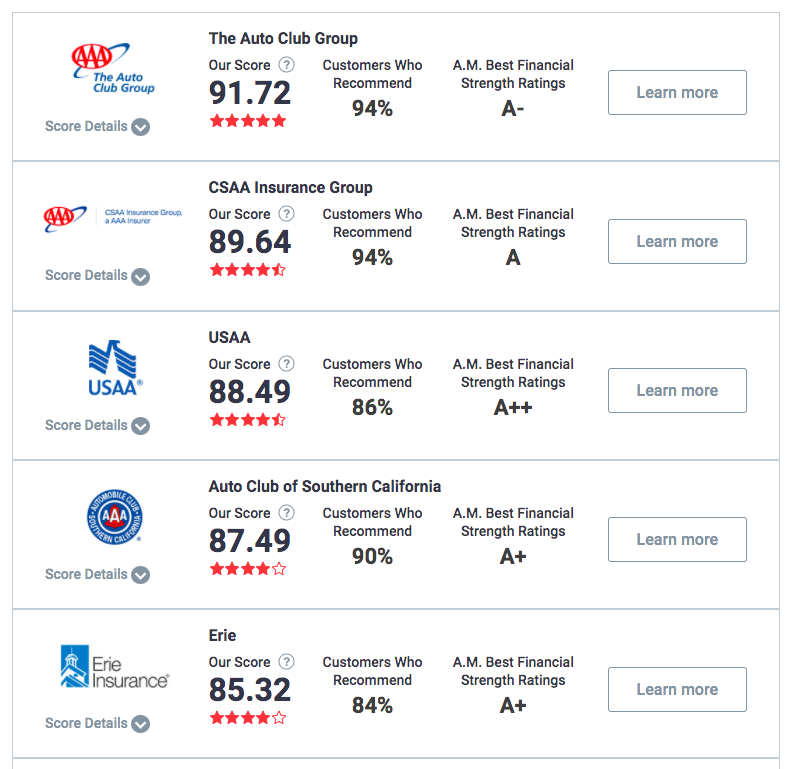Click the star rating below the 91.72 score
Screen dimensions: 797x769
pos(248,121)
